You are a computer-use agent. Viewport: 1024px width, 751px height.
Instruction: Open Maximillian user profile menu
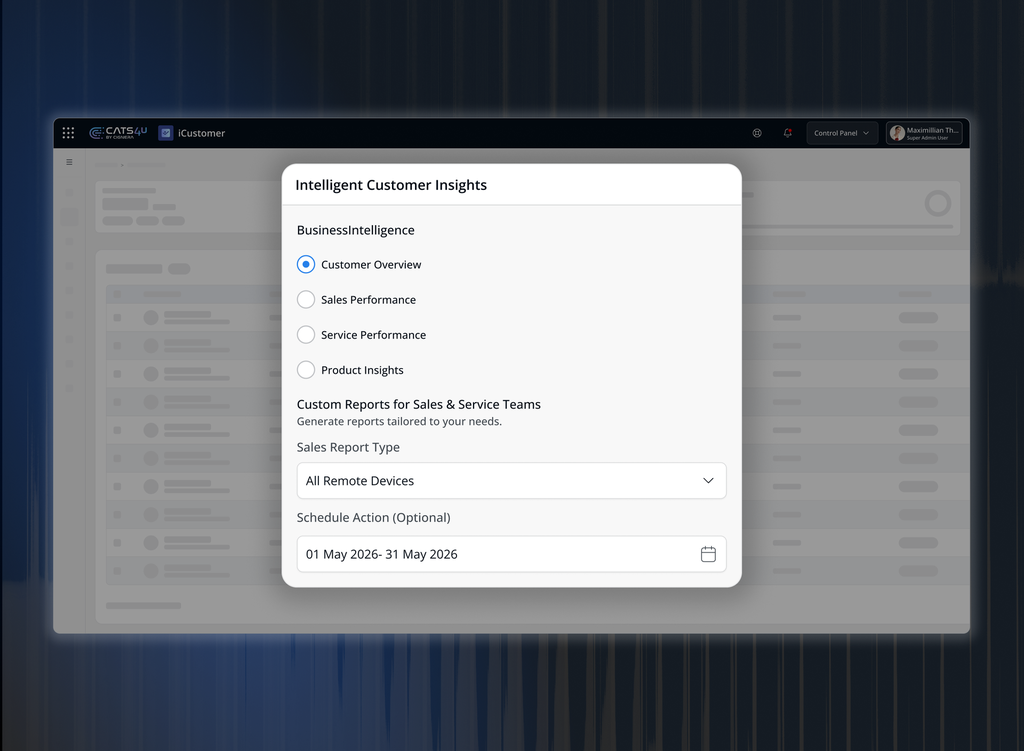[924, 133]
